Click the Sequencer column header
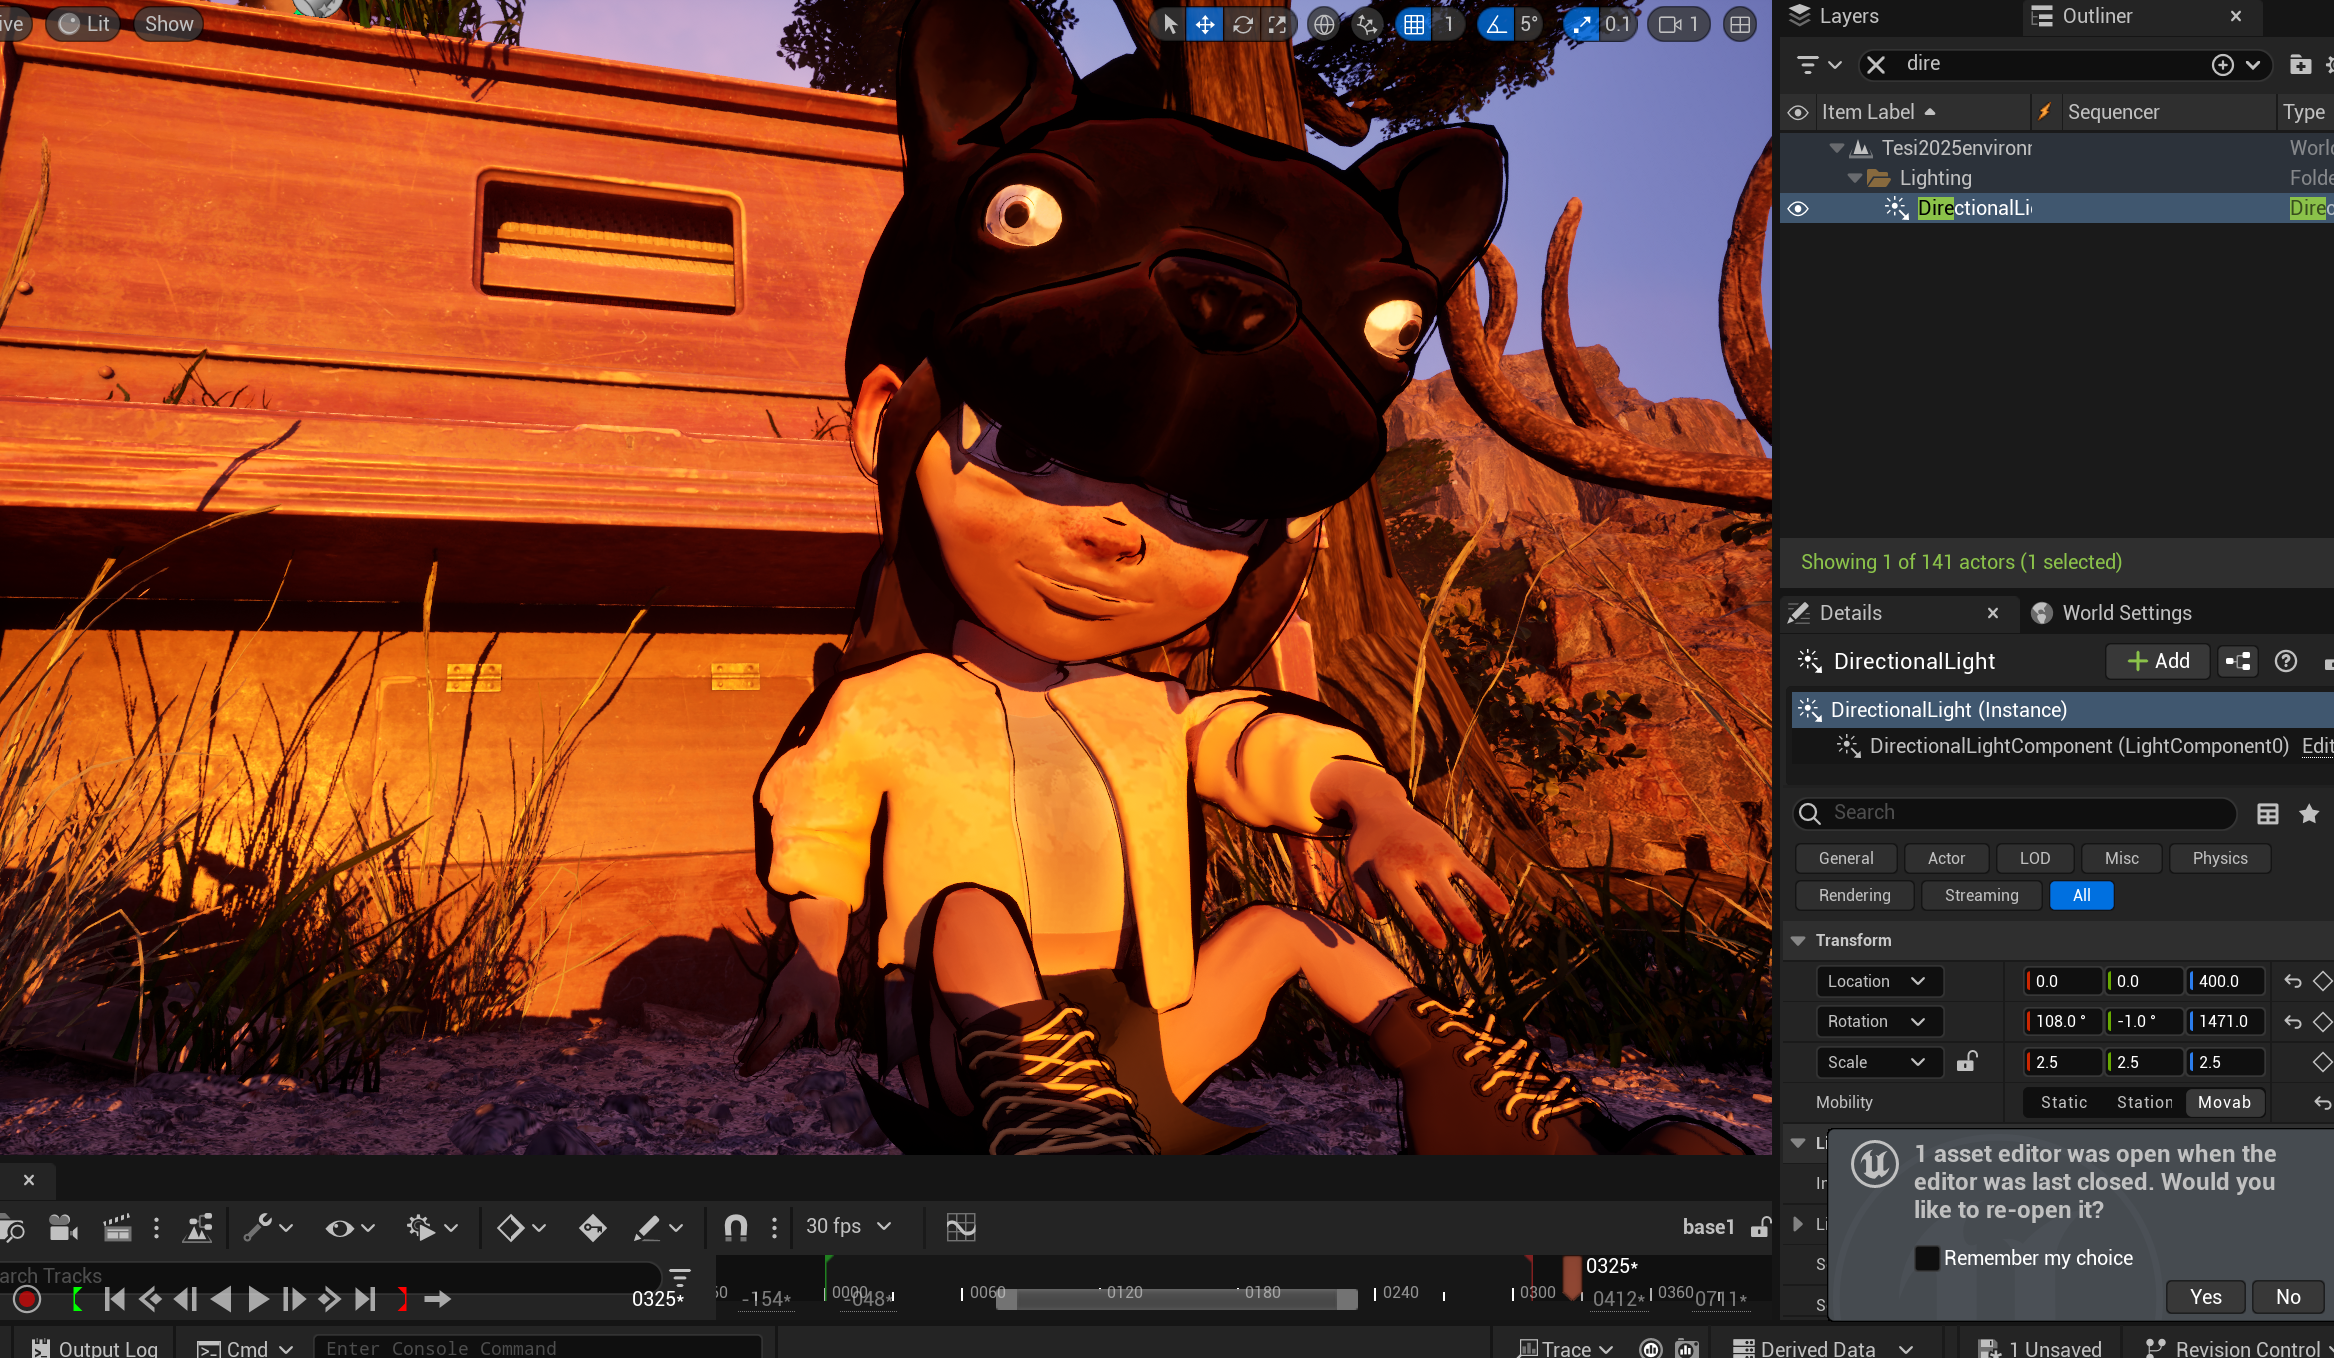 [x=2113, y=112]
